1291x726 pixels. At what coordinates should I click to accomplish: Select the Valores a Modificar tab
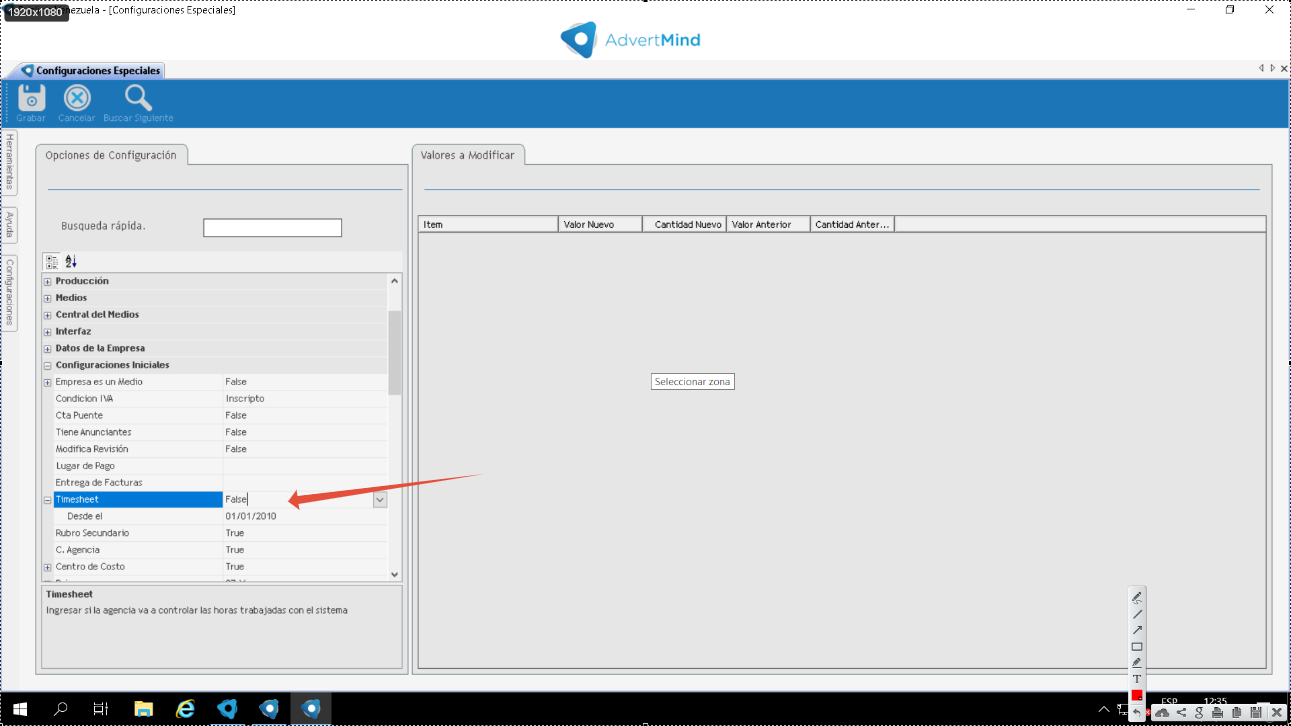tap(468, 155)
